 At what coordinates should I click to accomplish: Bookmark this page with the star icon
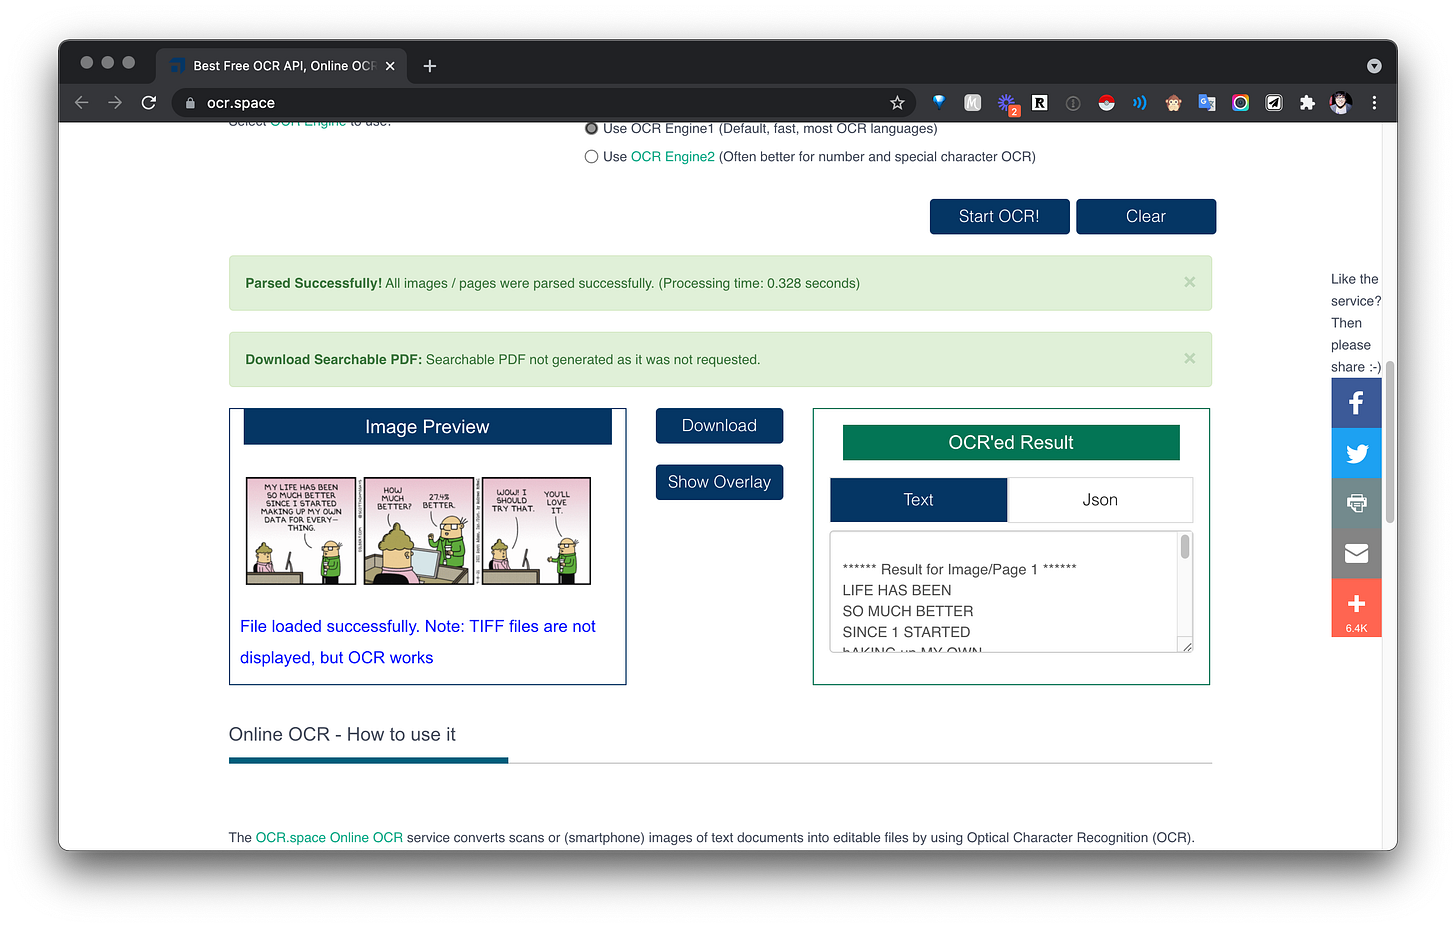tap(897, 103)
